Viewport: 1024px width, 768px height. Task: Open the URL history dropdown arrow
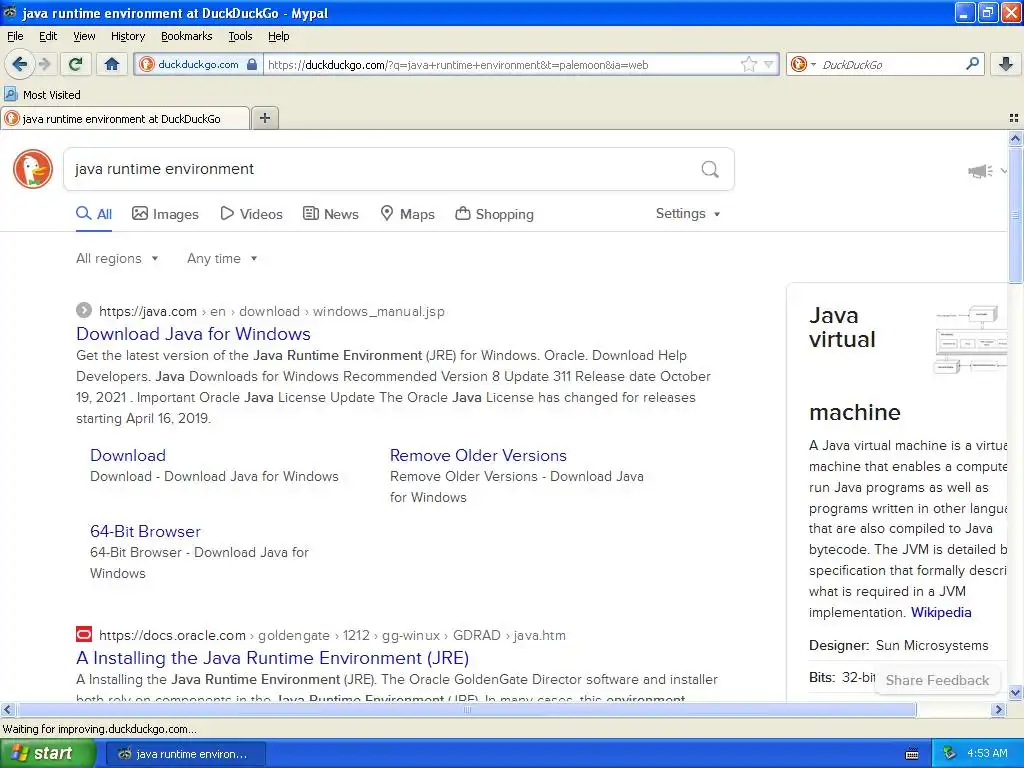769,64
